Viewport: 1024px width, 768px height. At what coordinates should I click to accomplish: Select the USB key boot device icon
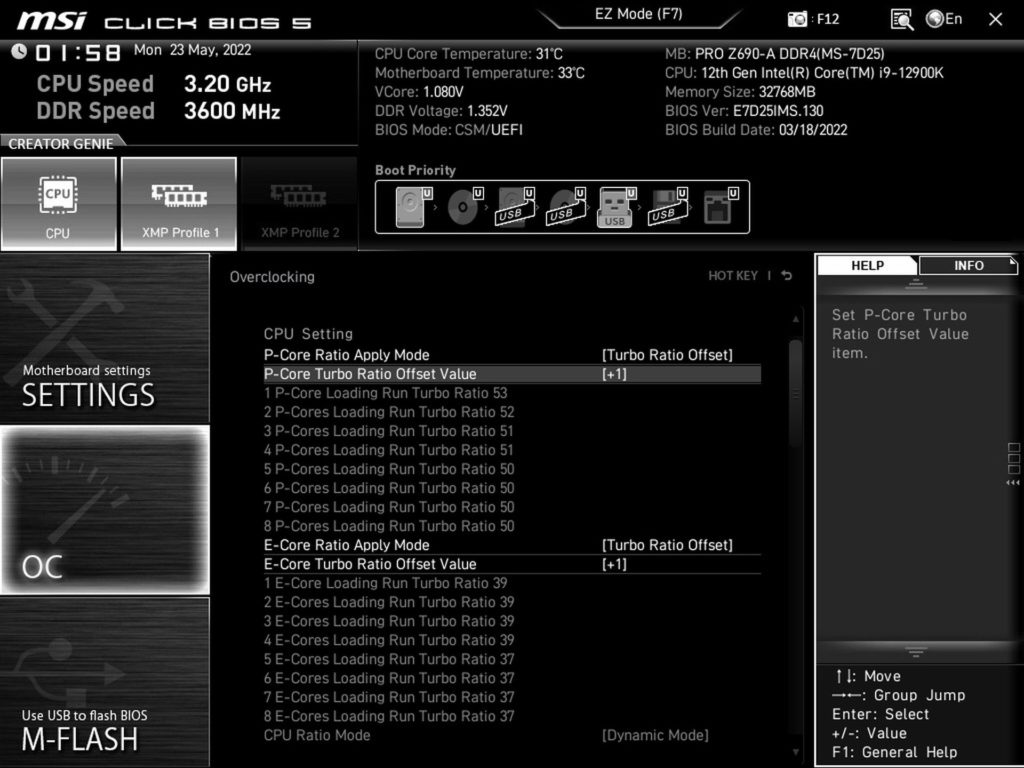pyautogui.click(x=616, y=207)
